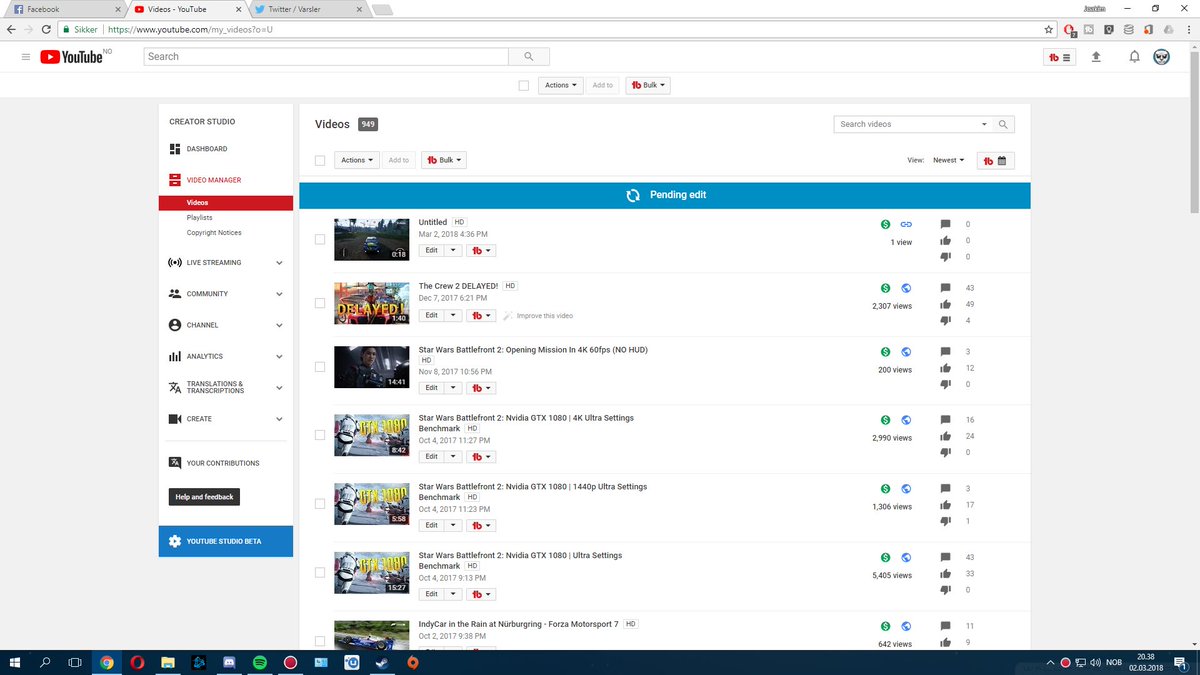Select the checkbox for The Crew 2 DELAYED!
The width and height of the screenshot is (1200, 675).
coord(320,303)
